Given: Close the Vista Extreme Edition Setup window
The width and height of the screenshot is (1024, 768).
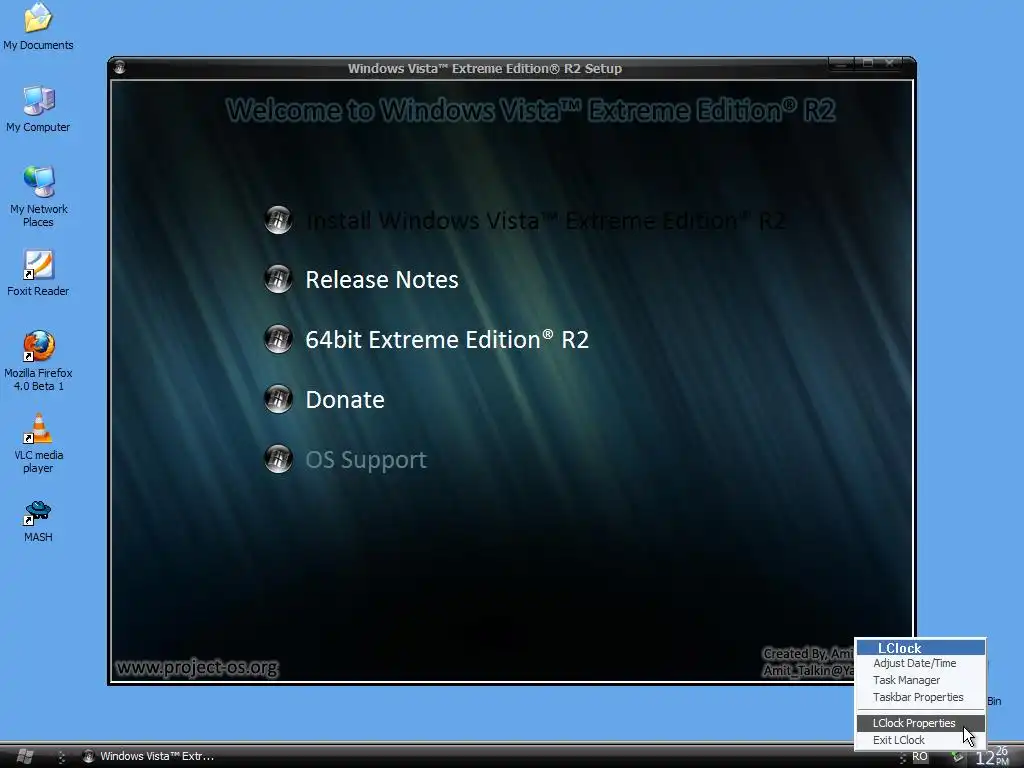Looking at the screenshot, I should click(890, 63).
